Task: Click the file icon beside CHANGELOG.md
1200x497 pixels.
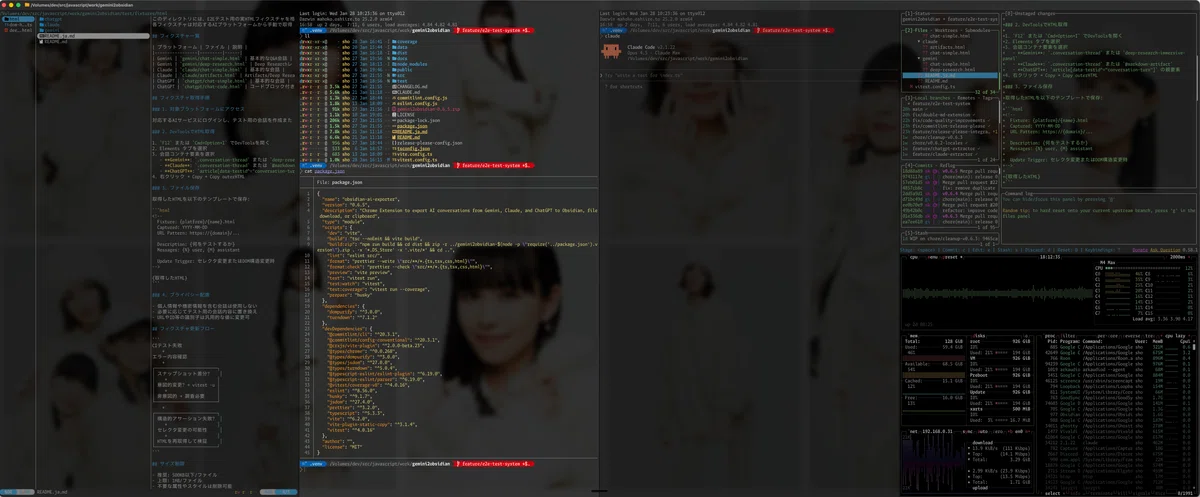Action: tap(394, 87)
